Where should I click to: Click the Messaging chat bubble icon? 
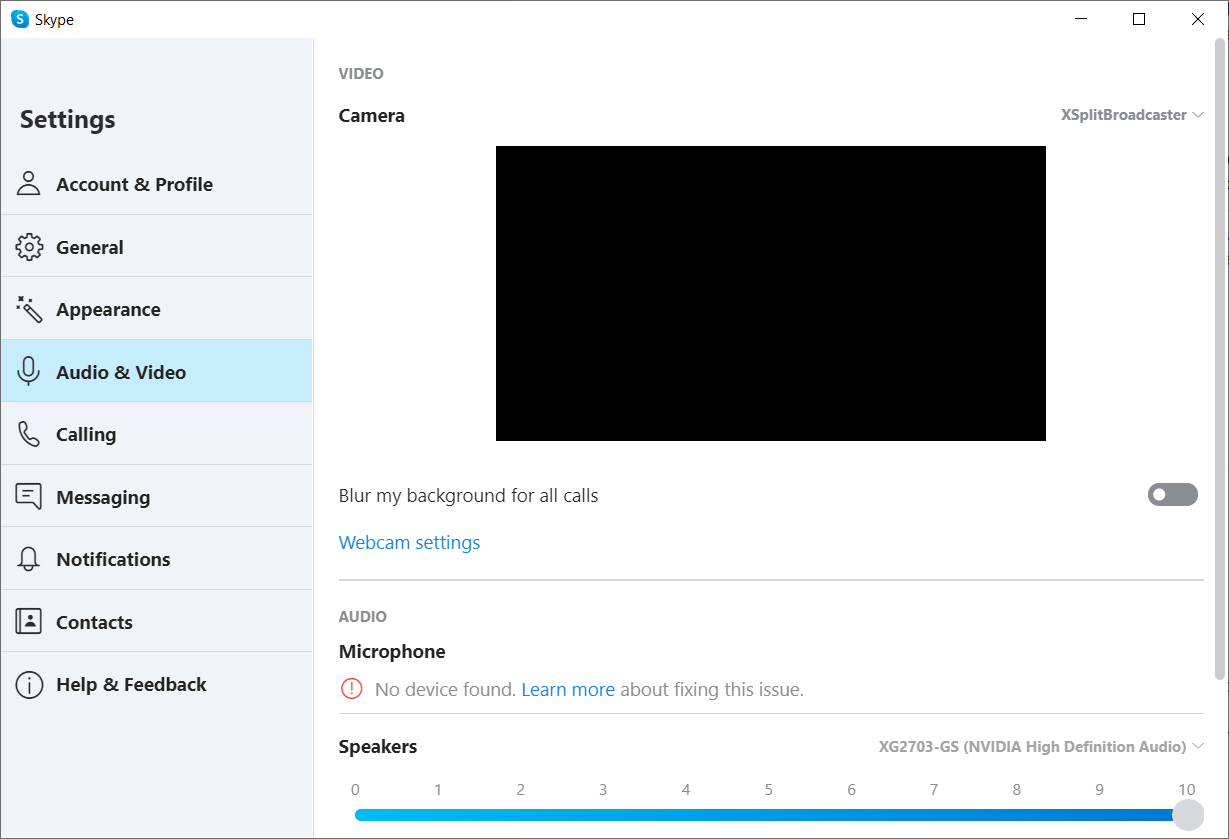tap(29, 497)
